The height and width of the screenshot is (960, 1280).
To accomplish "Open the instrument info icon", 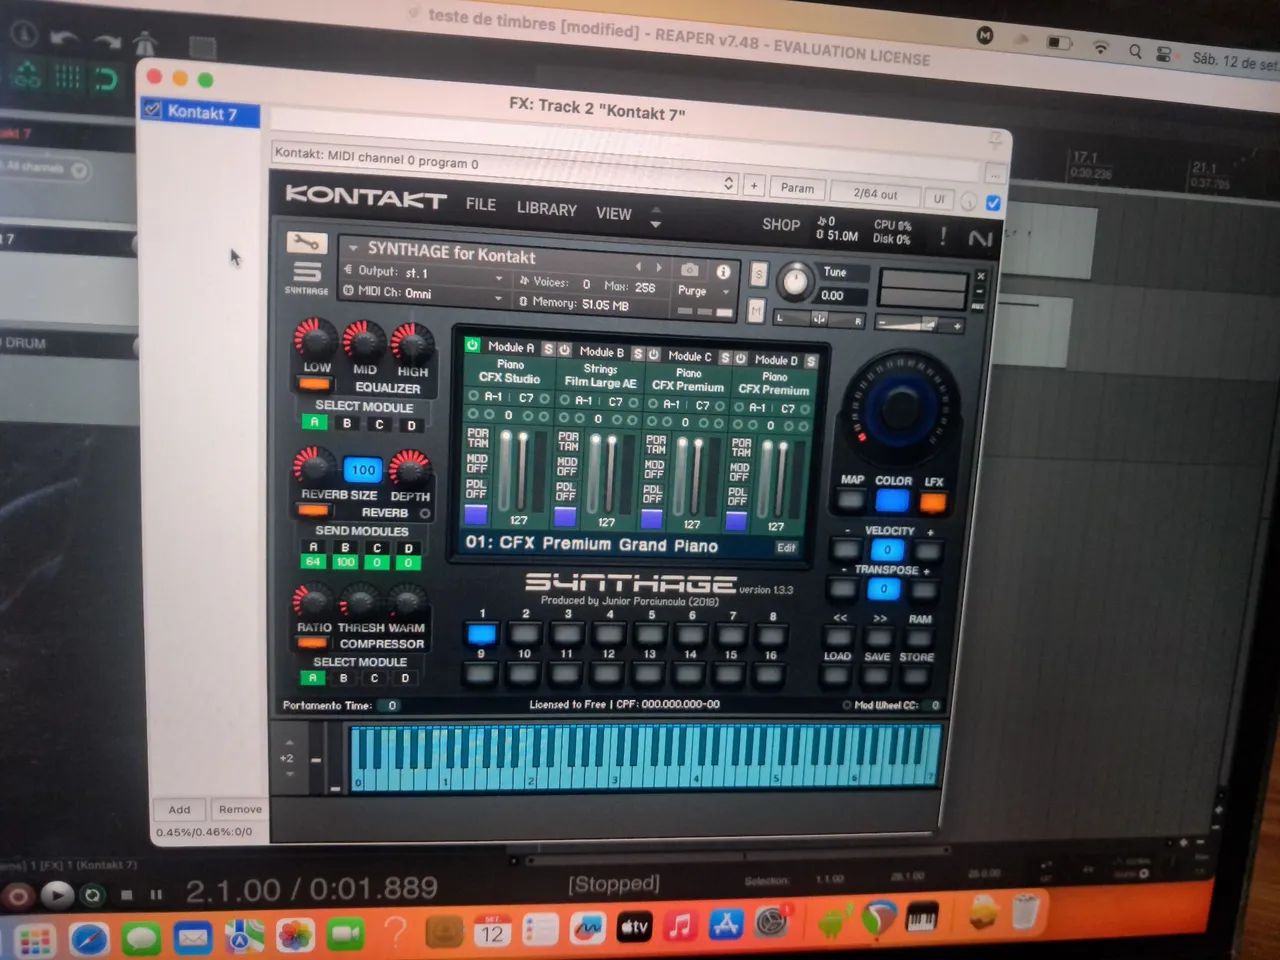I will [723, 272].
